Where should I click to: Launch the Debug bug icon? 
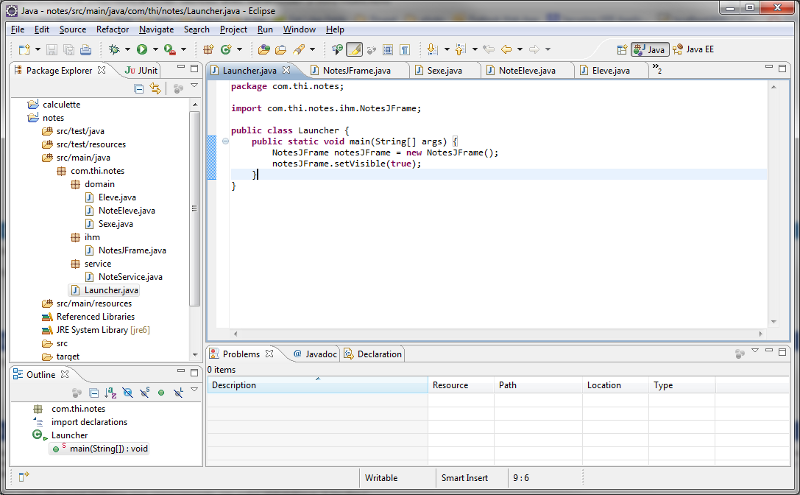click(115, 49)
